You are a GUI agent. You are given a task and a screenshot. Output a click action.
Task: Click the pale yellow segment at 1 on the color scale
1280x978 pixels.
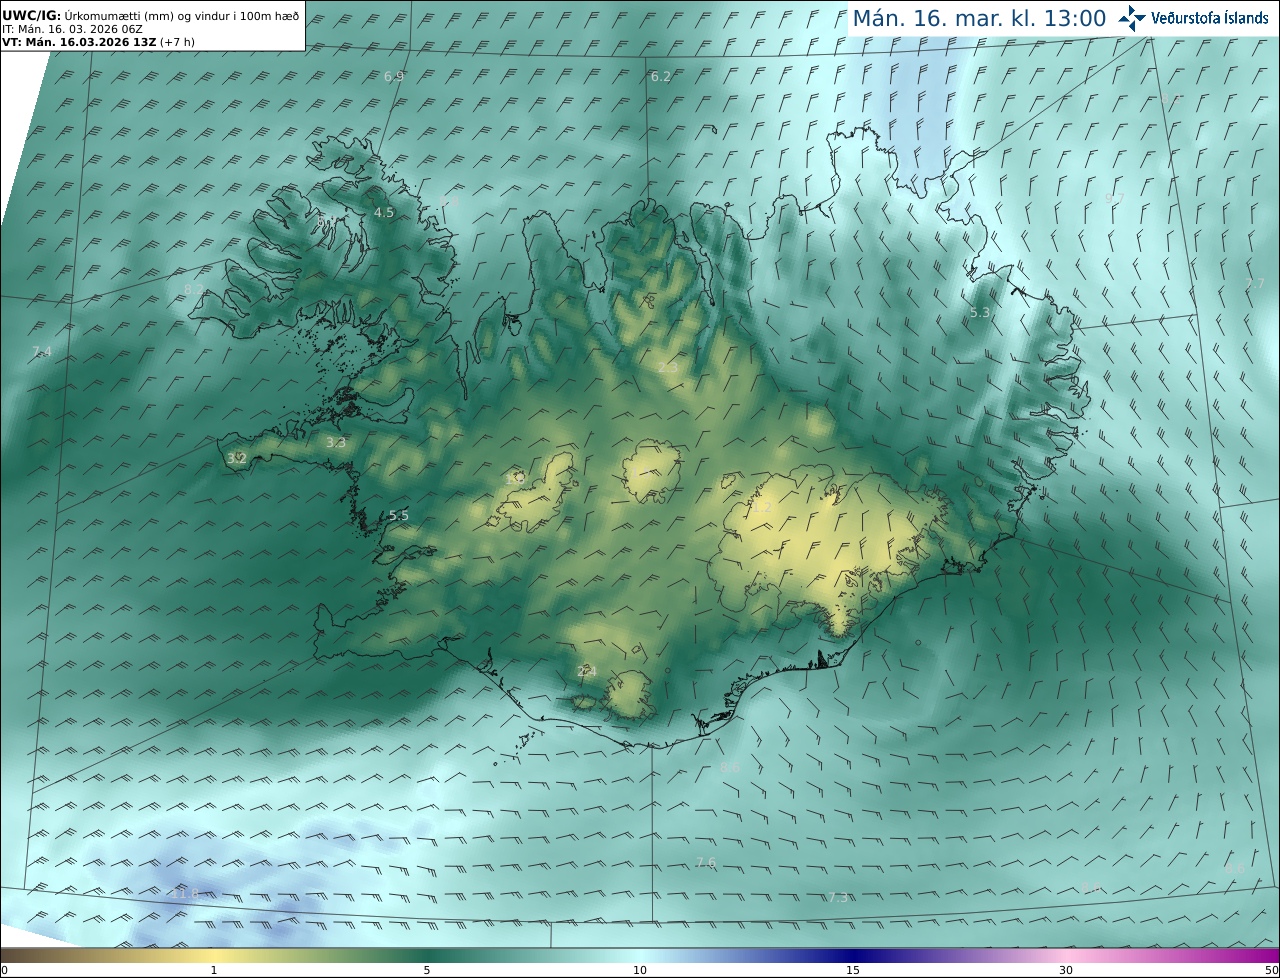214,956
